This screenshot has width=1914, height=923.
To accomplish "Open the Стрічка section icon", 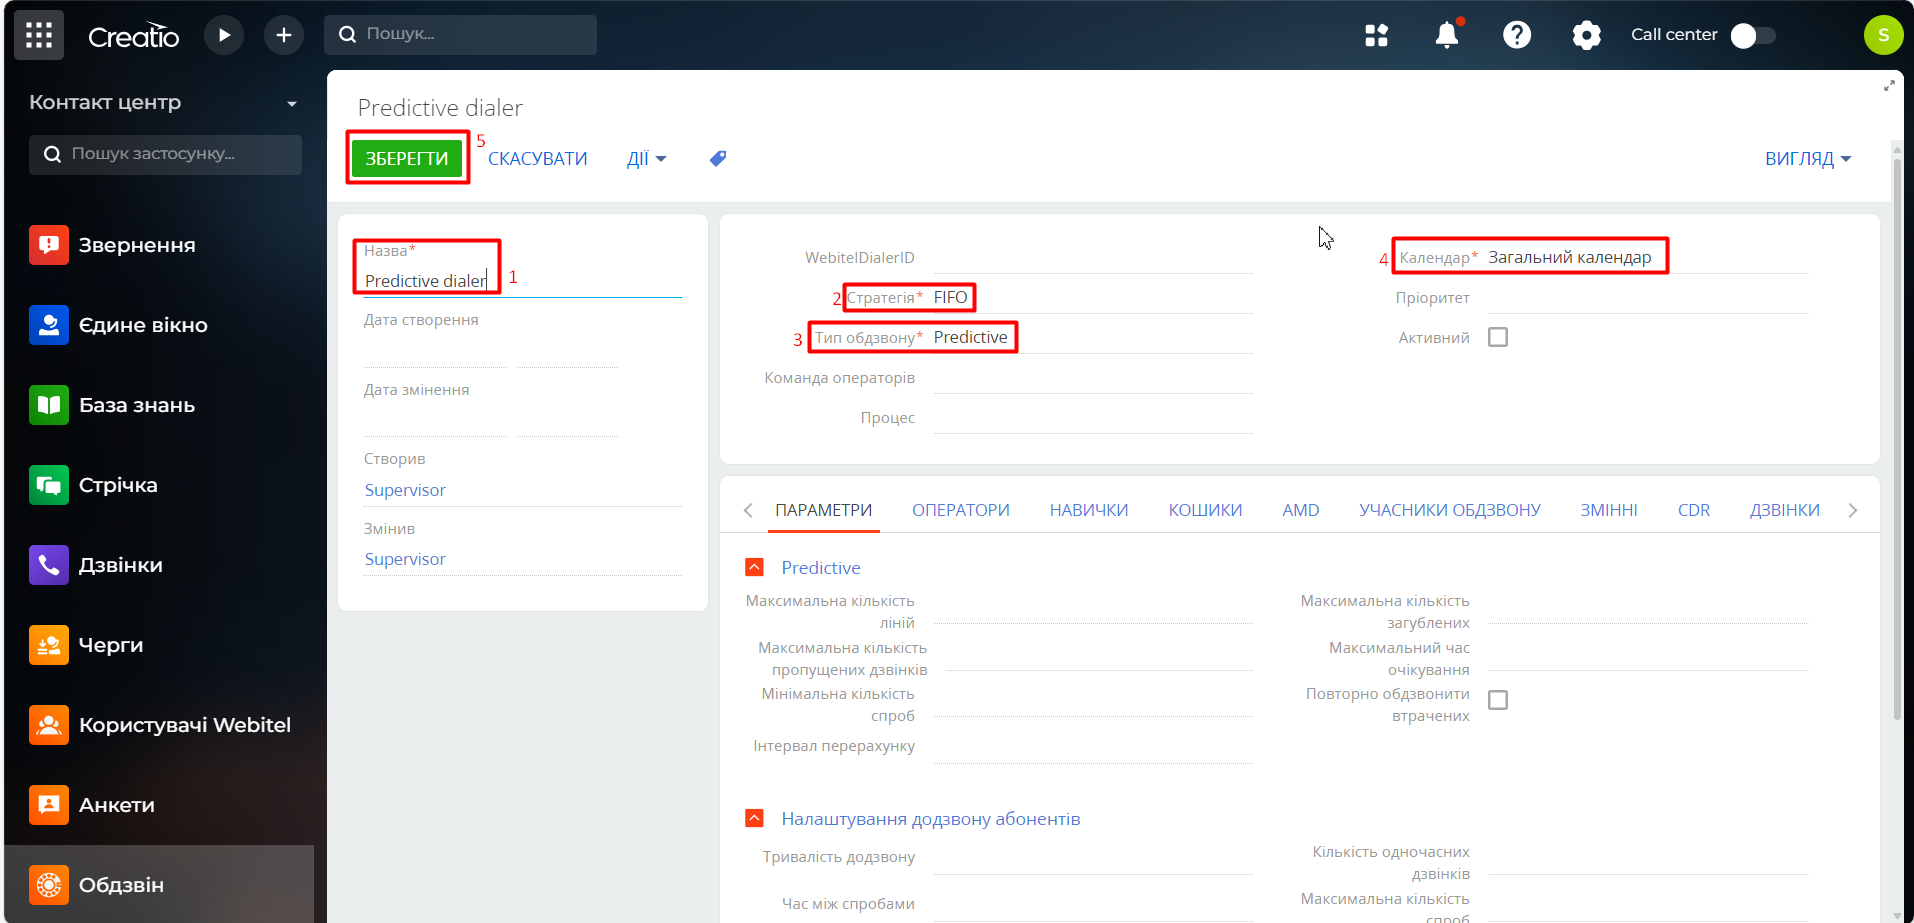I will coord(49,485).
